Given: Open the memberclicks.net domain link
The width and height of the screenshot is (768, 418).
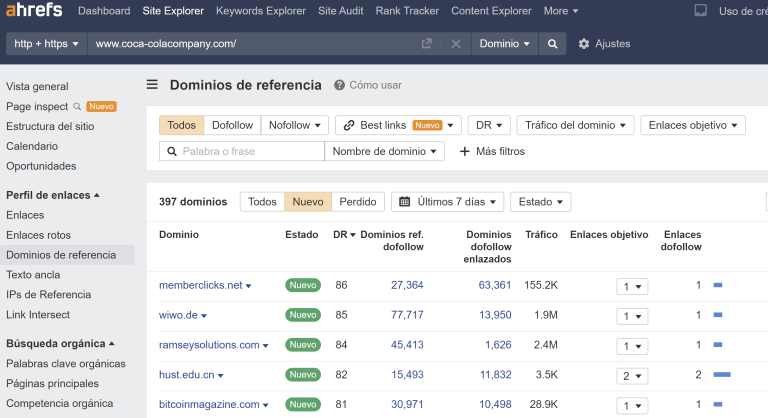Looking at the screenshot, I should click(200, 285).
